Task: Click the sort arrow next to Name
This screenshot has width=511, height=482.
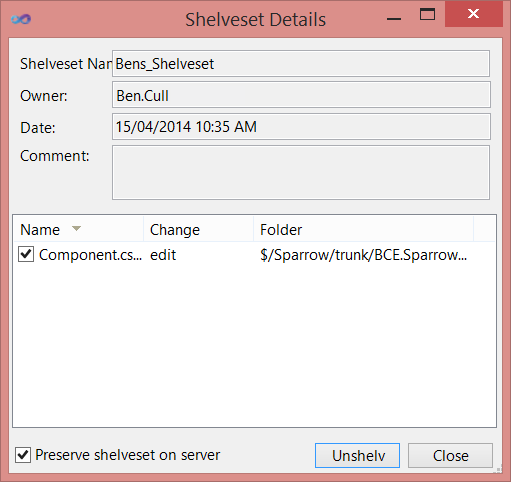Action: (x=76, y=229)
